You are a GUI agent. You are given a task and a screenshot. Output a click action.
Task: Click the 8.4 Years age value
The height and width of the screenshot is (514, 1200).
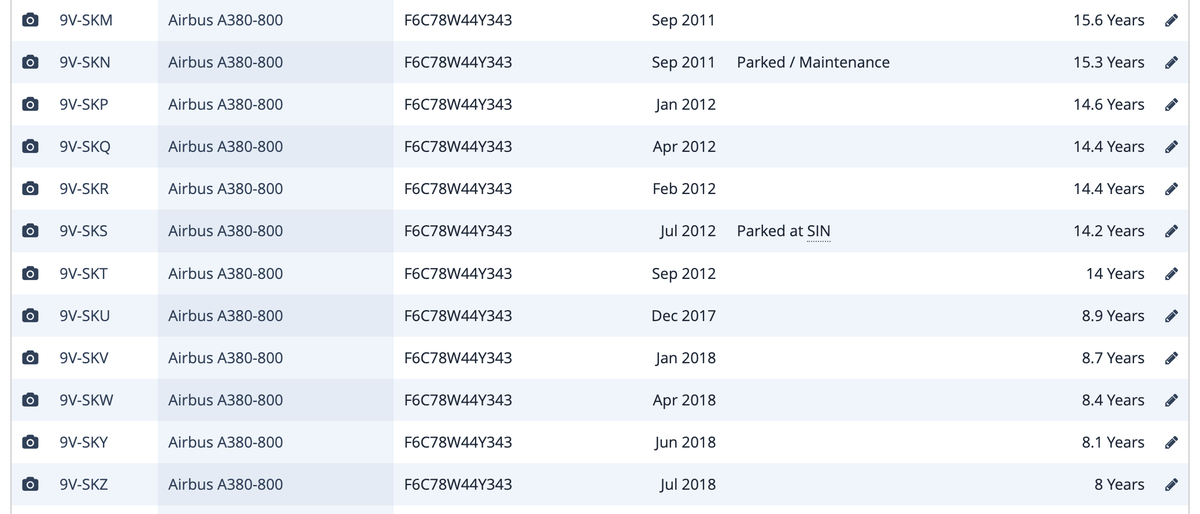point(1113,400)
